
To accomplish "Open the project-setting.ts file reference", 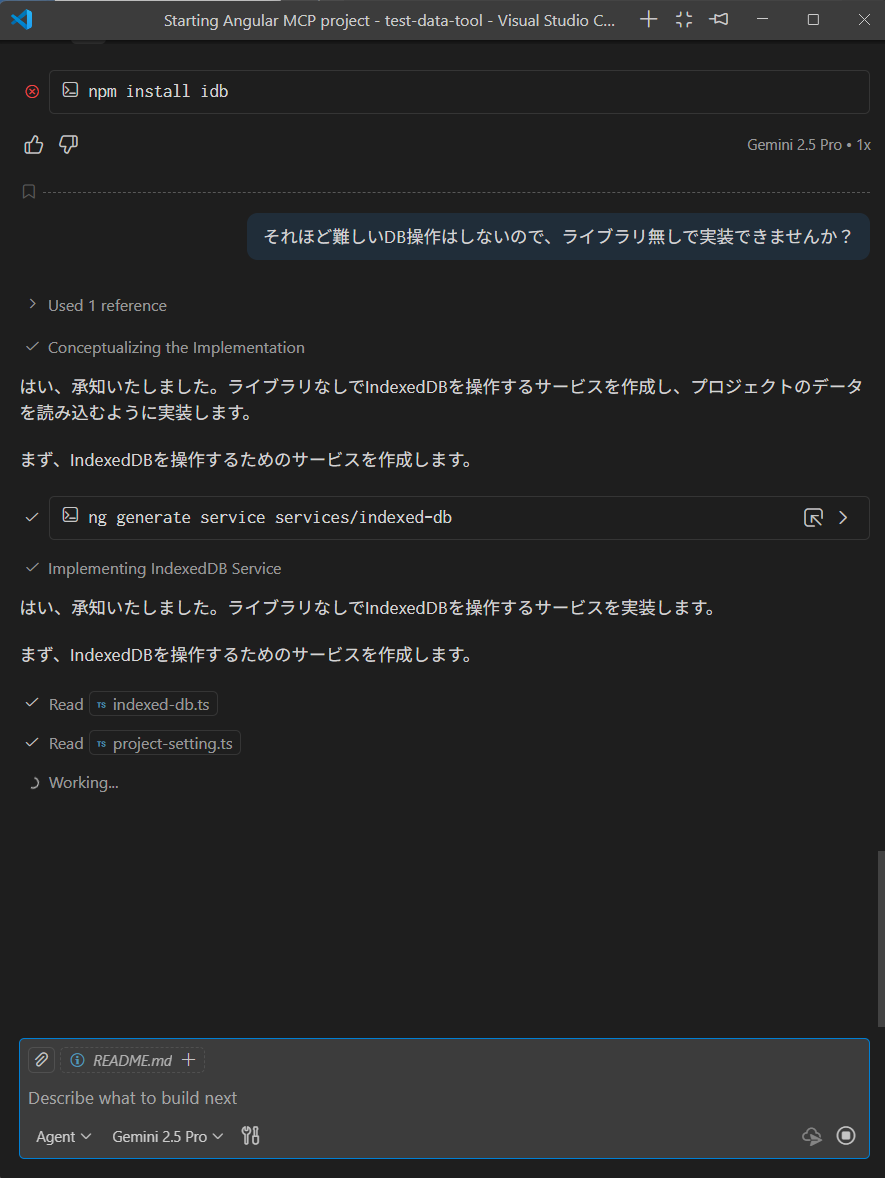I will tap(164, 742).
